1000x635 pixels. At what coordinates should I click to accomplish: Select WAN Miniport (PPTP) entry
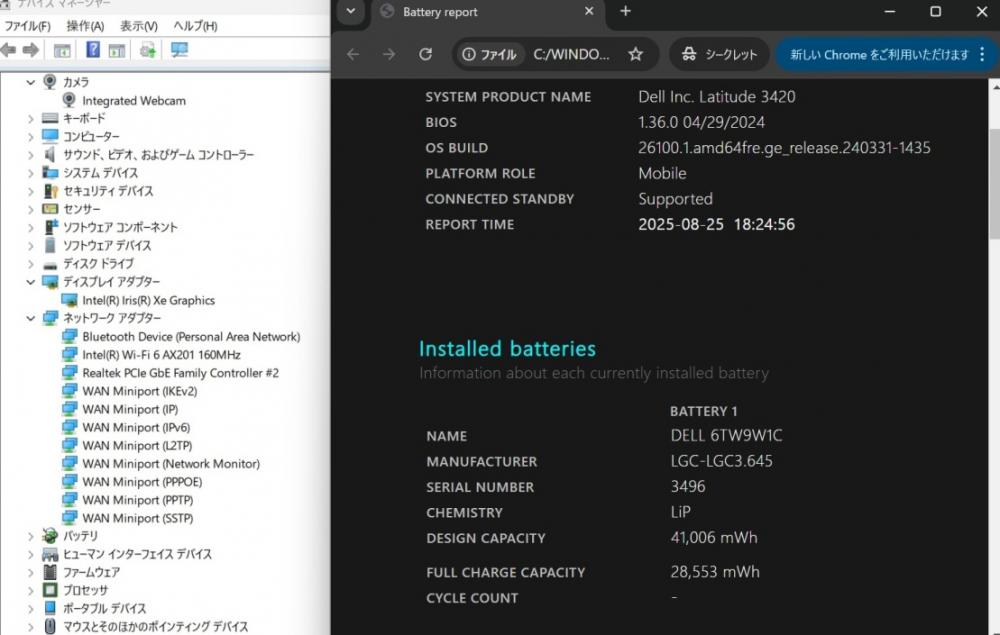click(x=138, y=500)
